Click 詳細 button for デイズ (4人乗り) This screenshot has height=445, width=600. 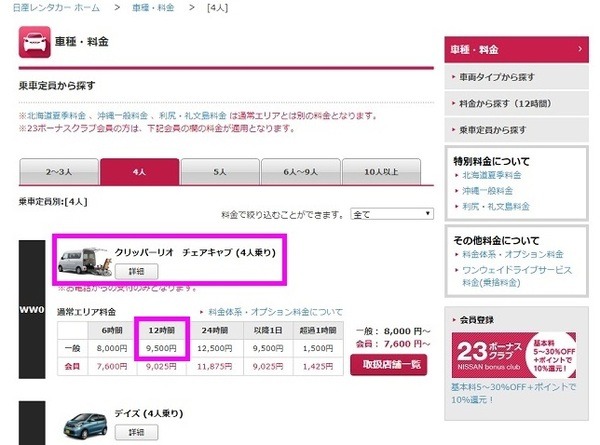(136, 432)
